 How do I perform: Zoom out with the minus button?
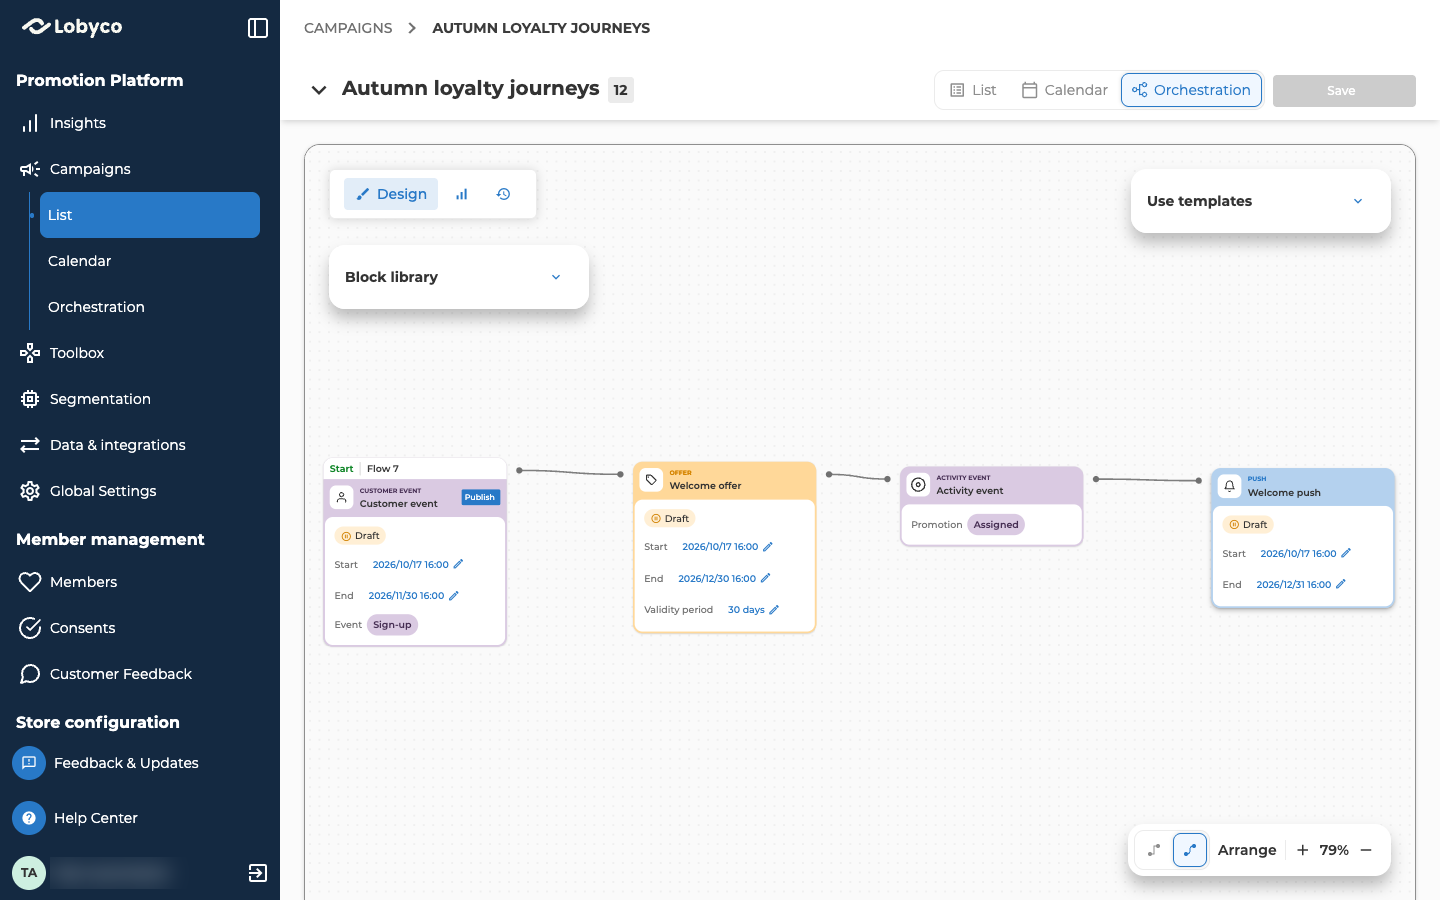[1366, 850]
